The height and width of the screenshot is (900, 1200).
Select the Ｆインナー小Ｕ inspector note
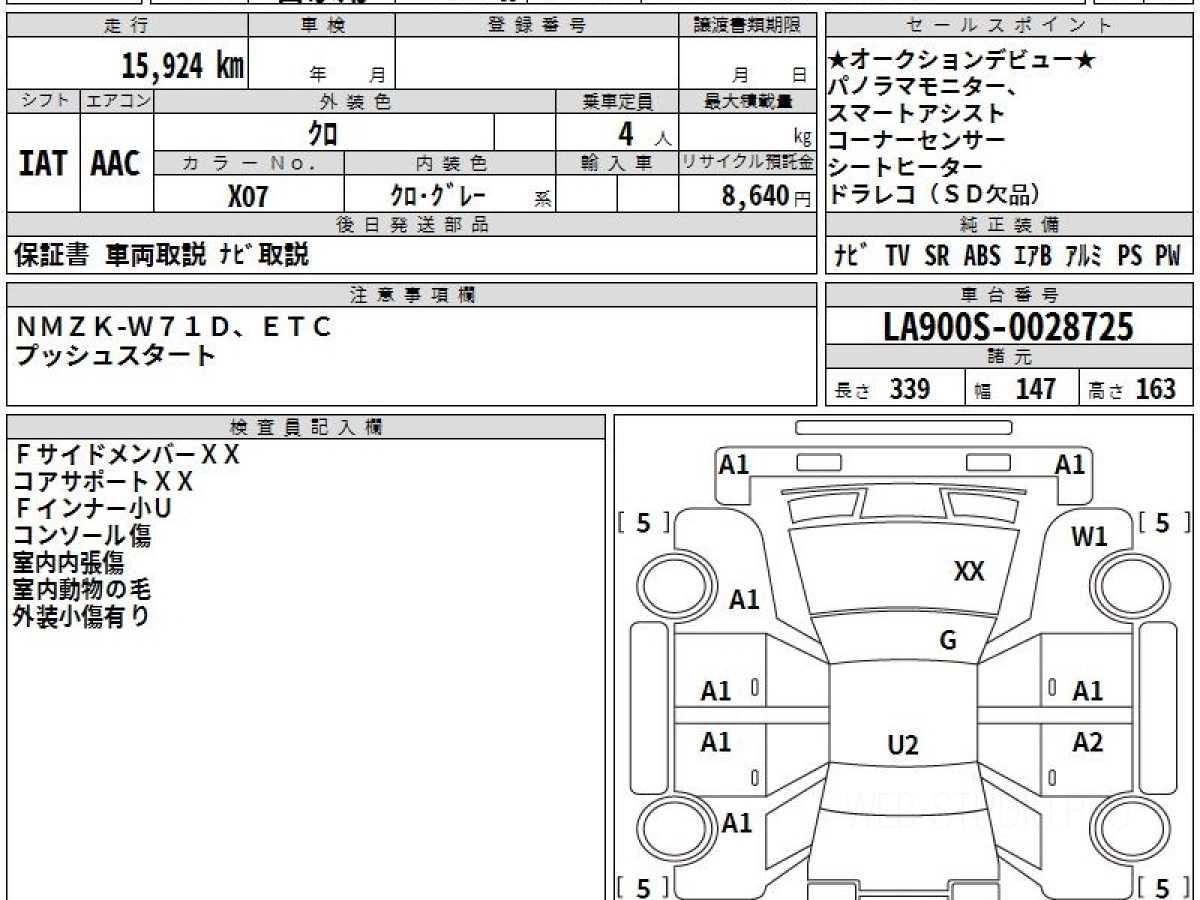[93, 508]
